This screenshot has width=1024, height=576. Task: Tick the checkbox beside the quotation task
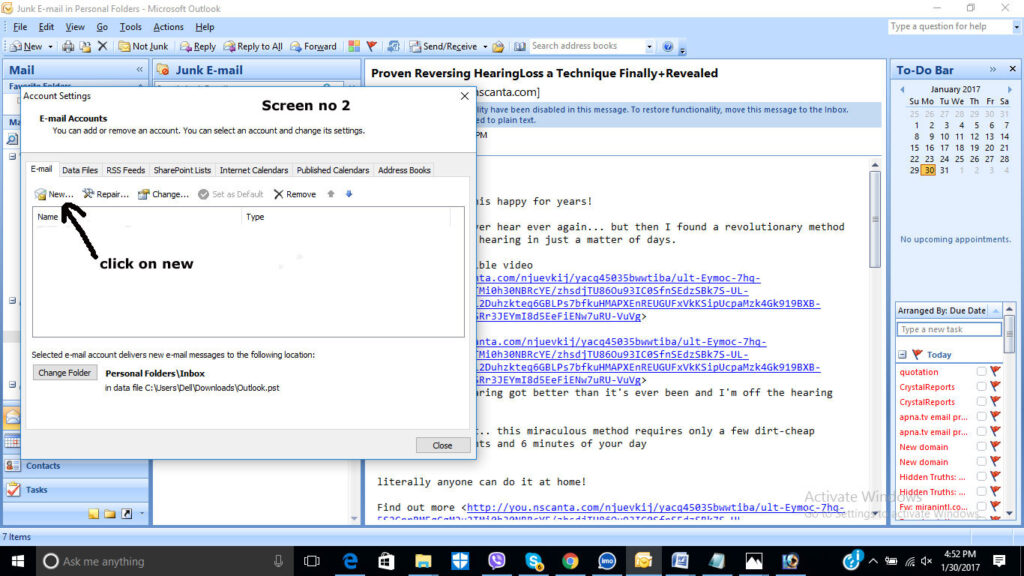(x=981, y=372)
